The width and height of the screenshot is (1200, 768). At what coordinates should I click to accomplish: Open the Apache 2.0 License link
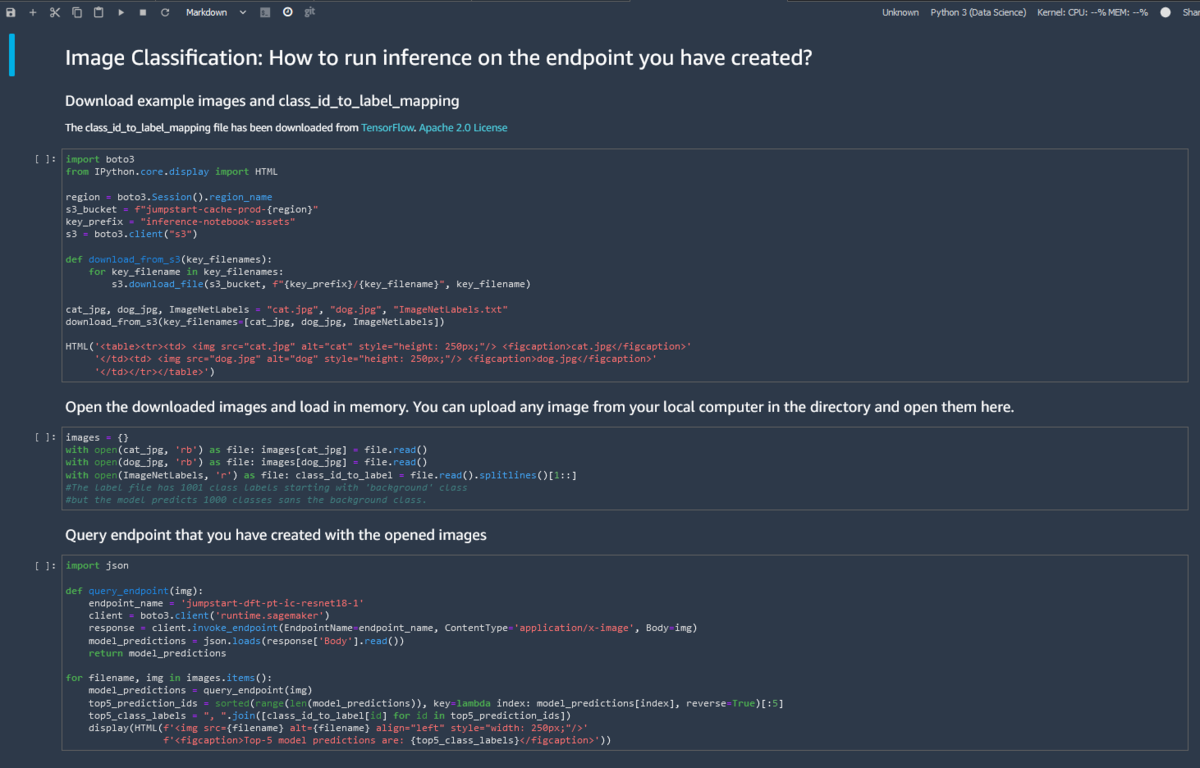point(463,128)
